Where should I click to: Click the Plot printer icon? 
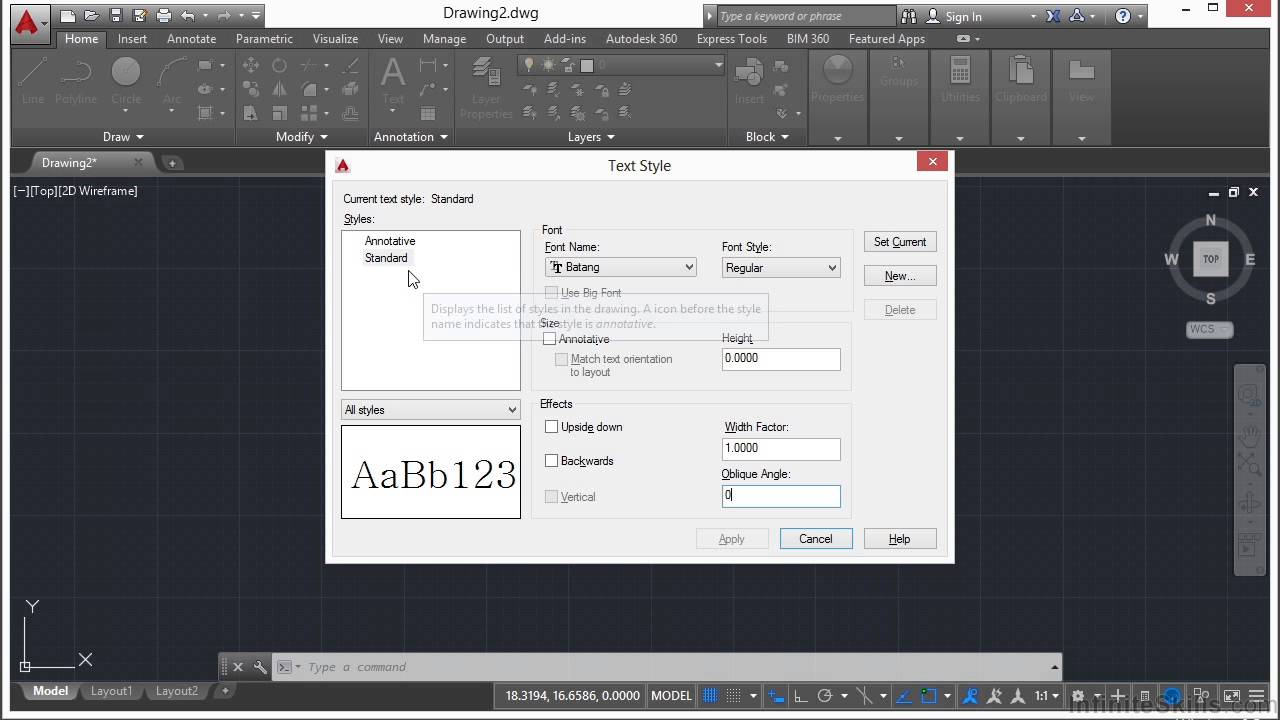[164, 16]
